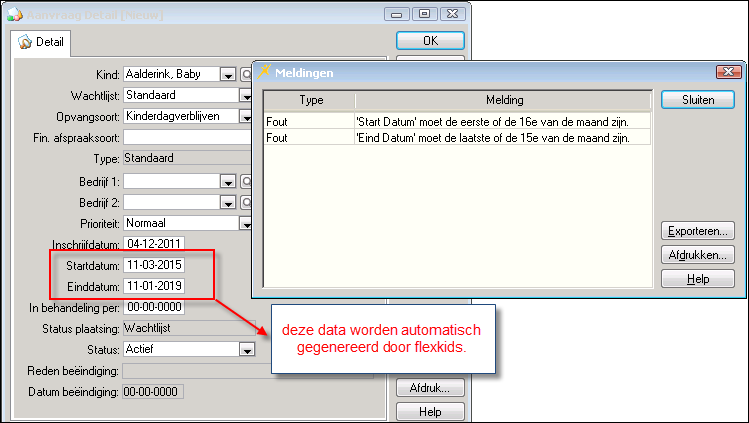The width and height of the screenshot is (749, 423).
Task: Click into the Startdatum date field
Action: [x=153, y=266]
